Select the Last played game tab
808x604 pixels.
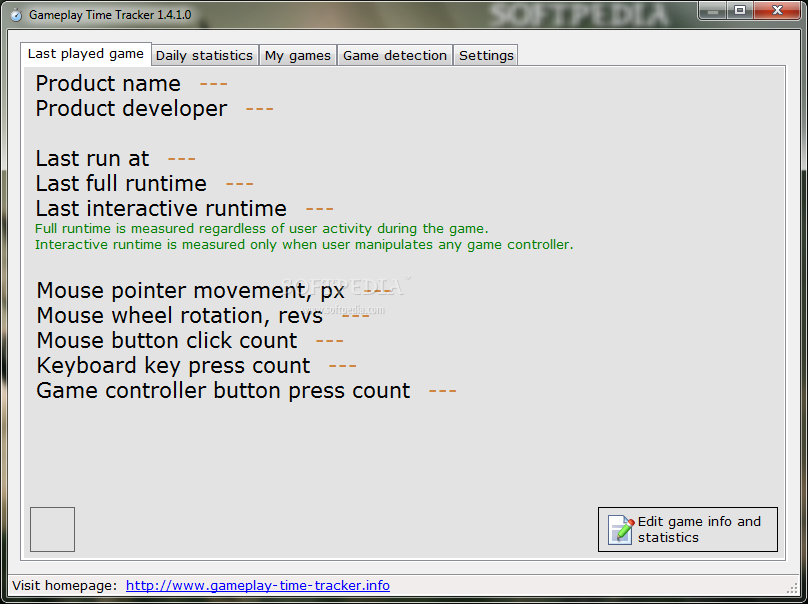tap(86, 54)
